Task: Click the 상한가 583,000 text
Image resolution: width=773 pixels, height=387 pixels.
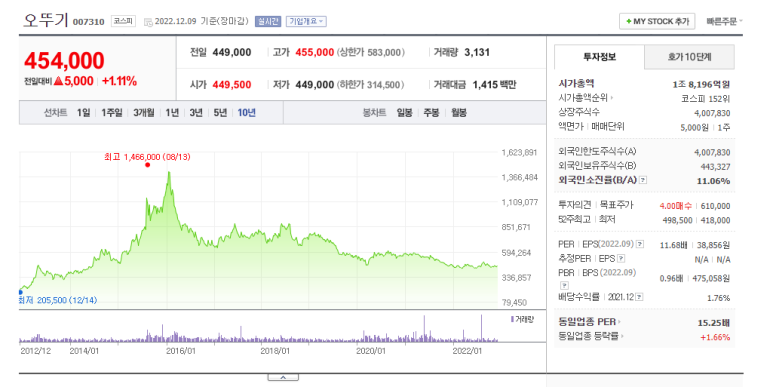Action: pyautogui.click(x=370, y=52)
